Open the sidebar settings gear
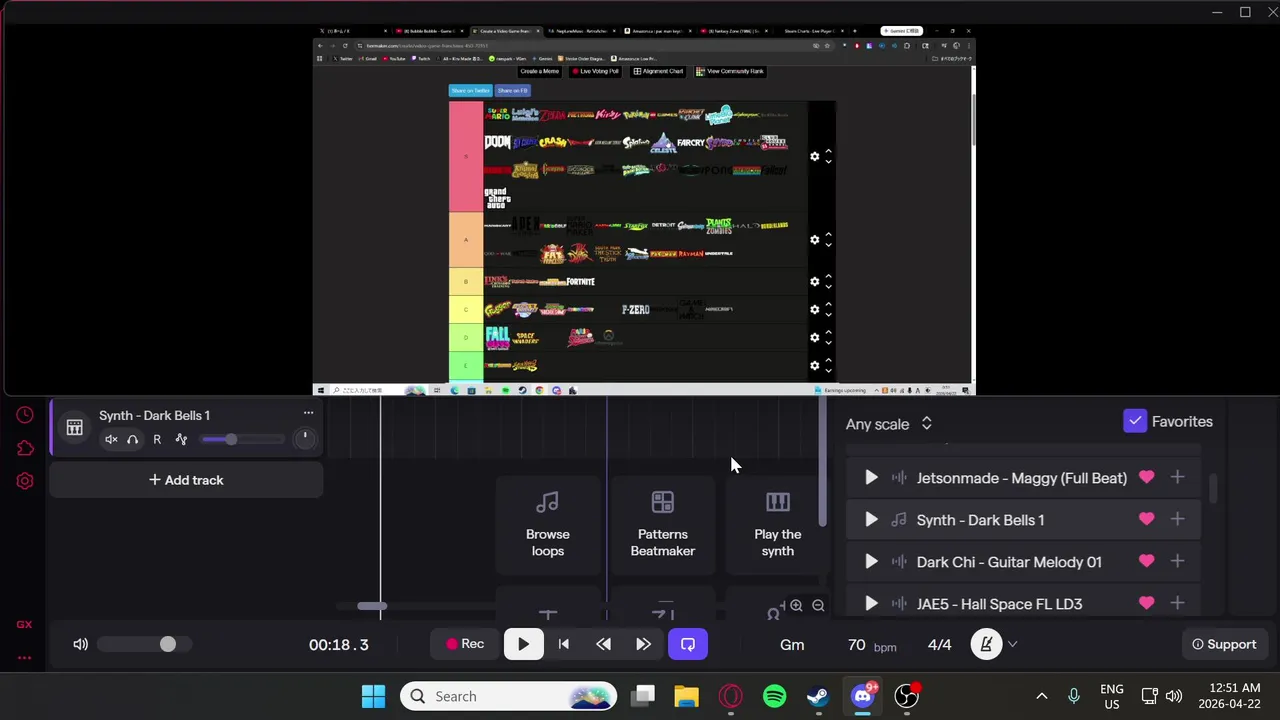Screen dimensions: 1280x720 tap(25, 481)
